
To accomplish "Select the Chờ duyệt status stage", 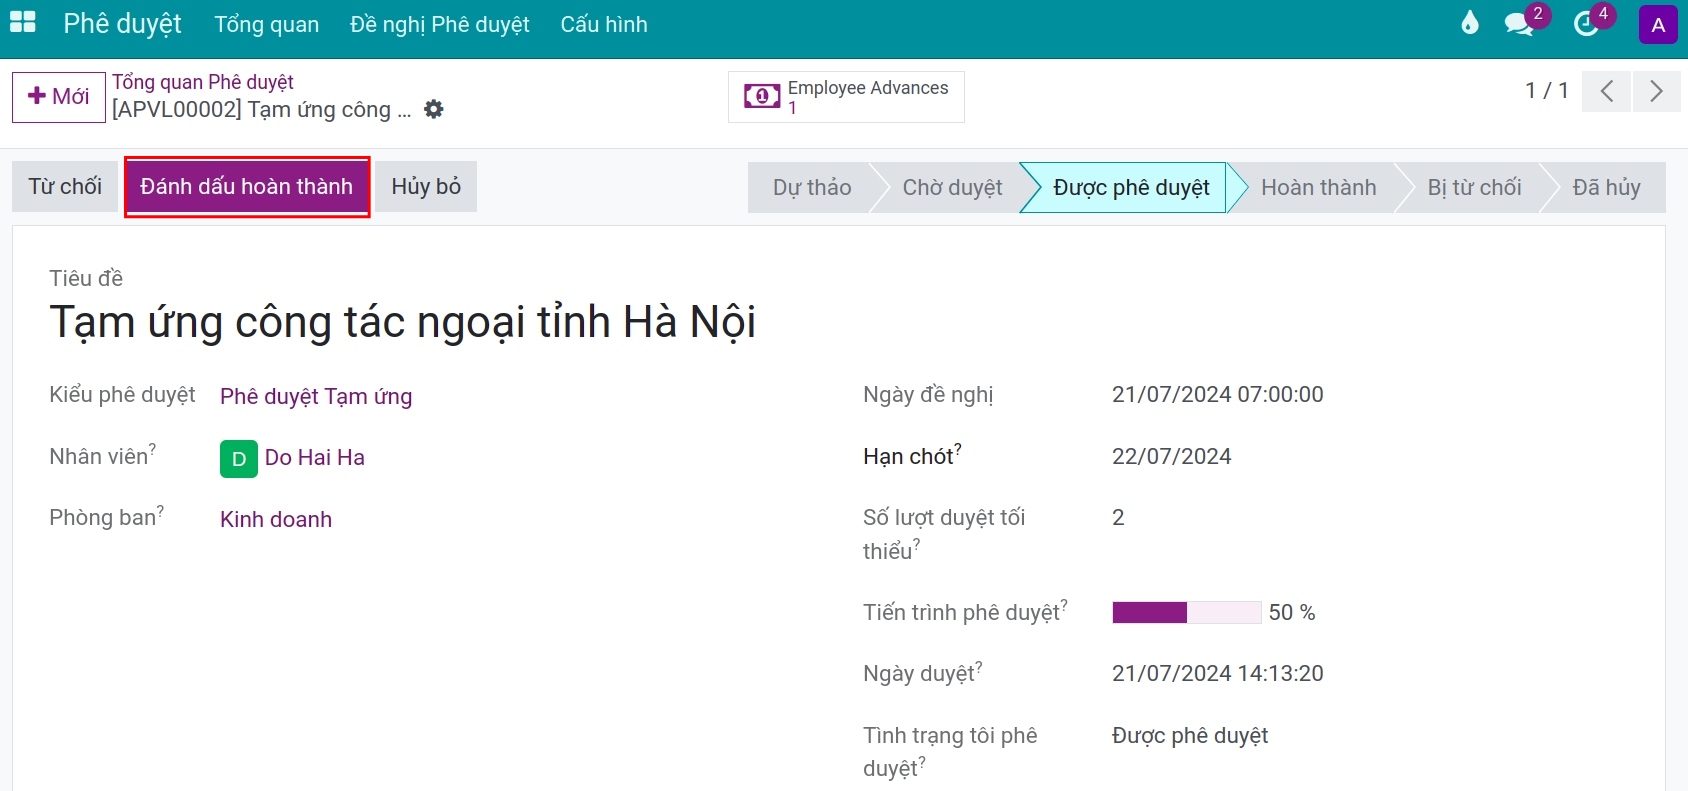I will pos(952,187).
